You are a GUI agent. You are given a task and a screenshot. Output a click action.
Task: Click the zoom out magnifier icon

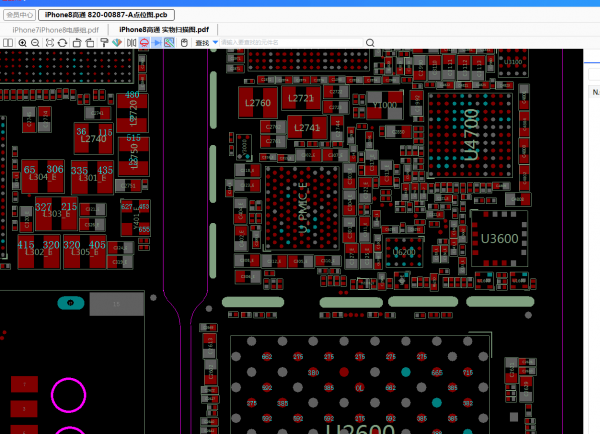coord(35,43)
